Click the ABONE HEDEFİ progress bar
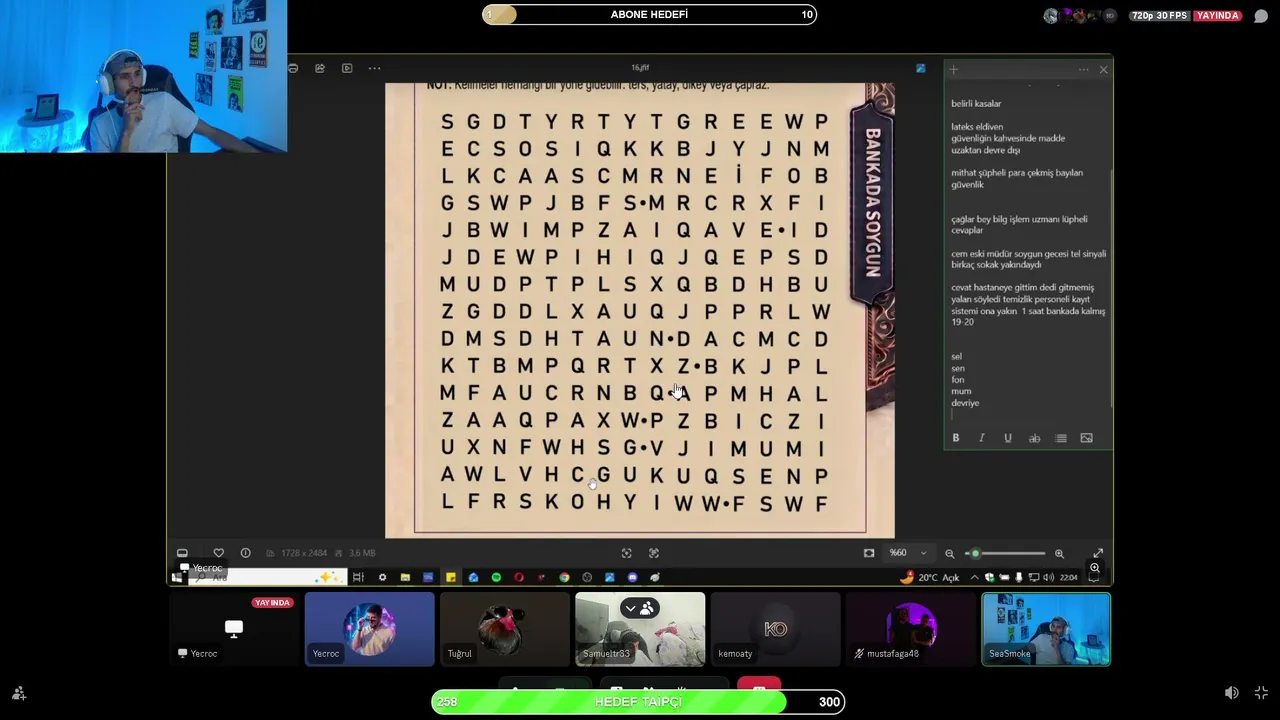Viewport: 1280px width, 720px height. (649, 14)
